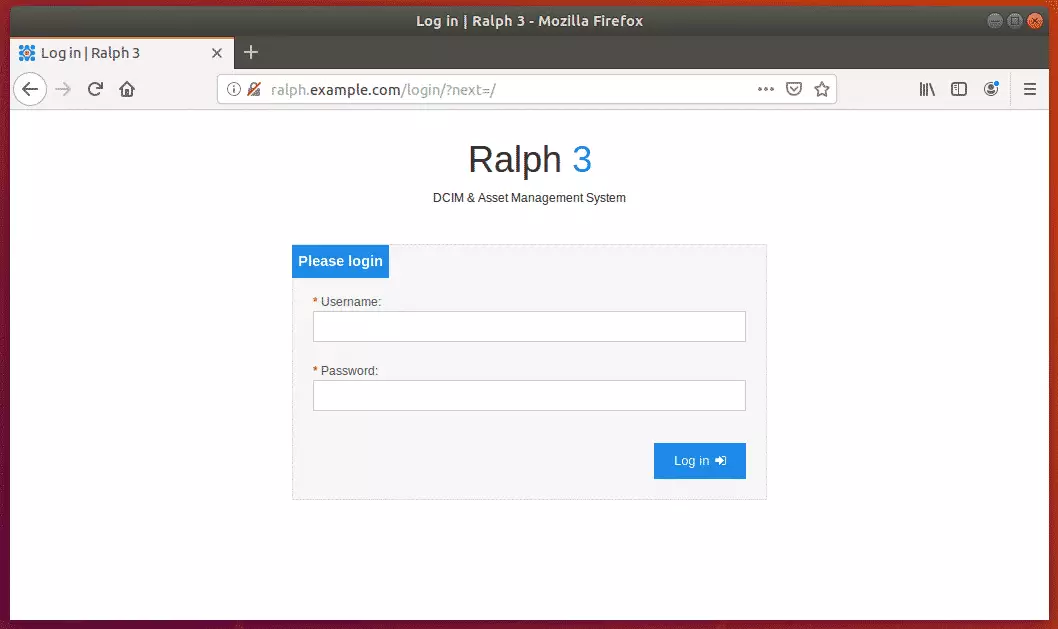The image size is (1058, 629).
Task: Open page actions three-dot menu
Action: coord(765,89)
